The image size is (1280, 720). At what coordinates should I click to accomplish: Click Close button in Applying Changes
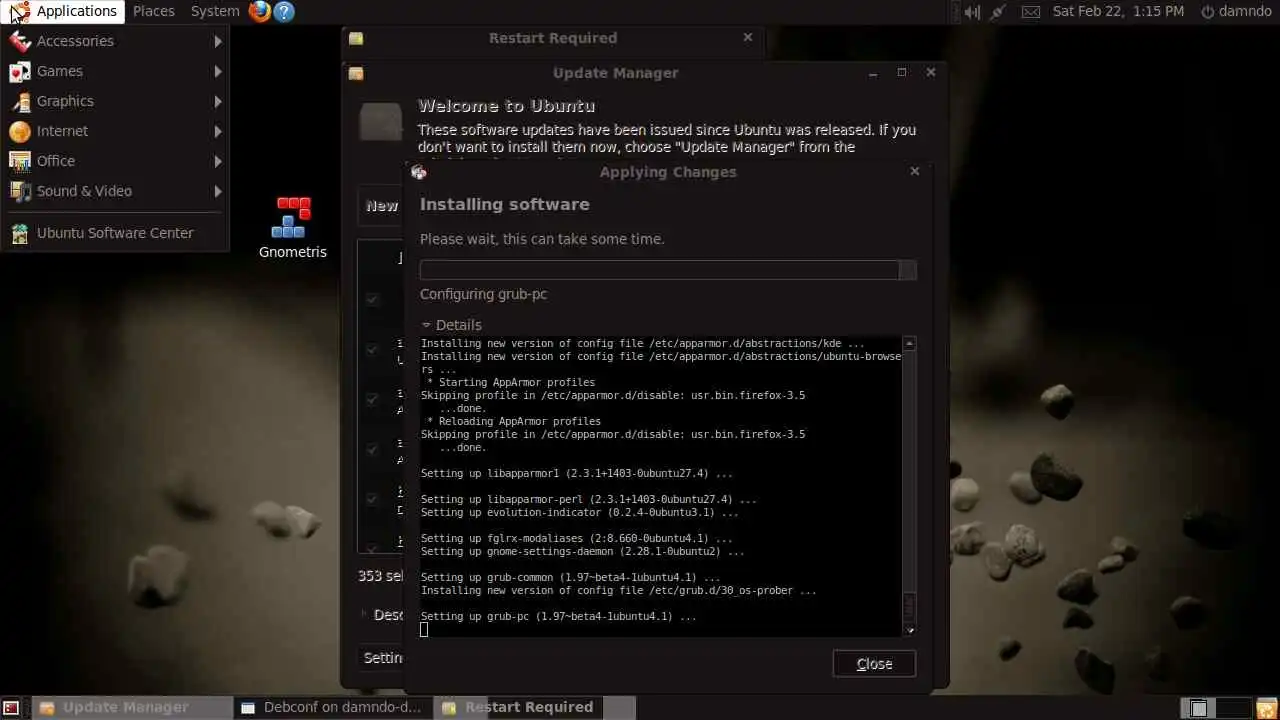coord(874,664)
